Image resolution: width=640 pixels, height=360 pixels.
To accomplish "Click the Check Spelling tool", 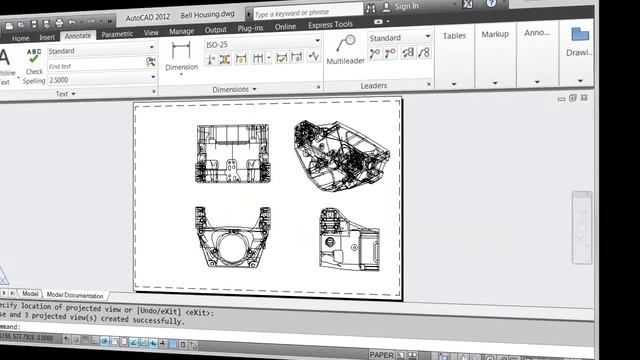I will (x=34, y=66).
